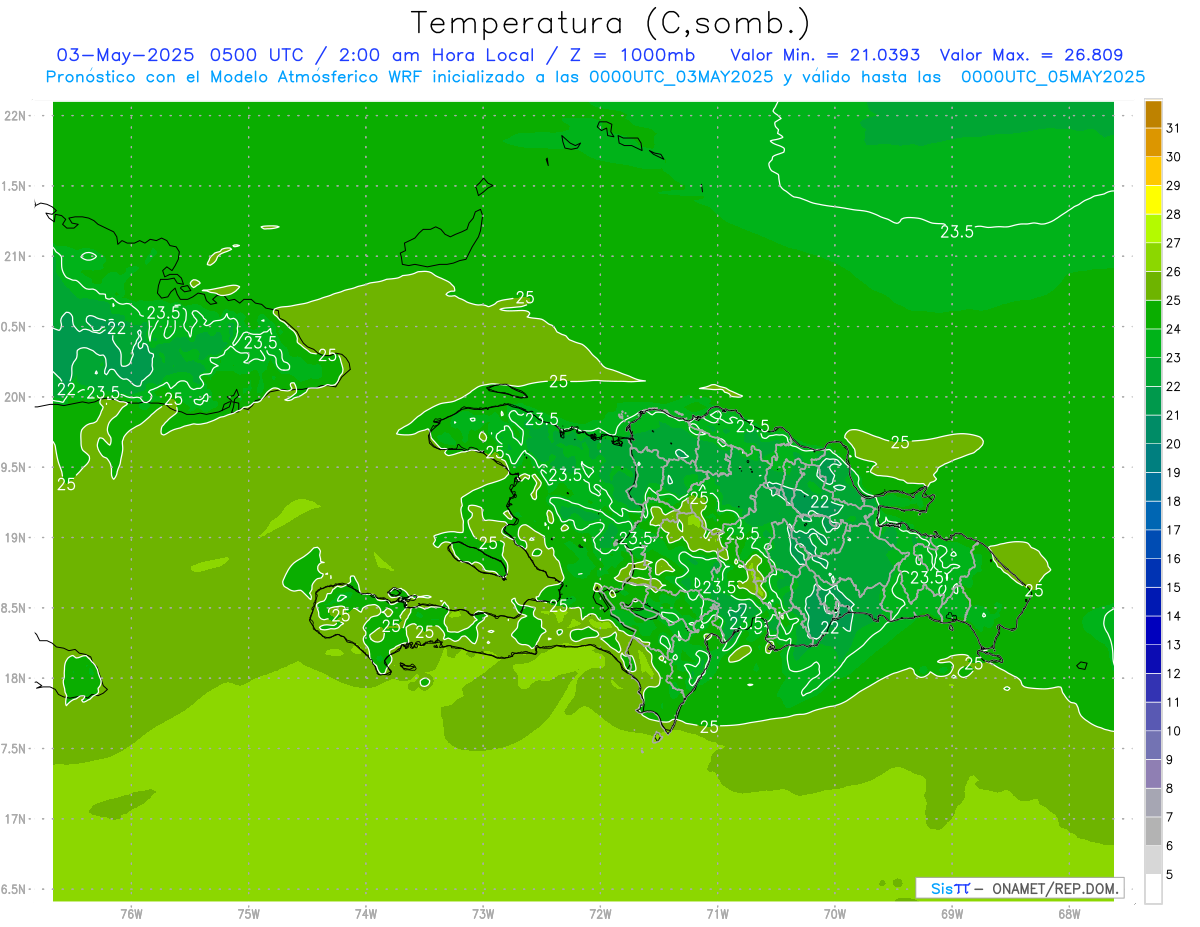
Task: Click the initialization time "0000UTC_03MAY2025"
Action: pyautogui.click(x=681, y=77)
